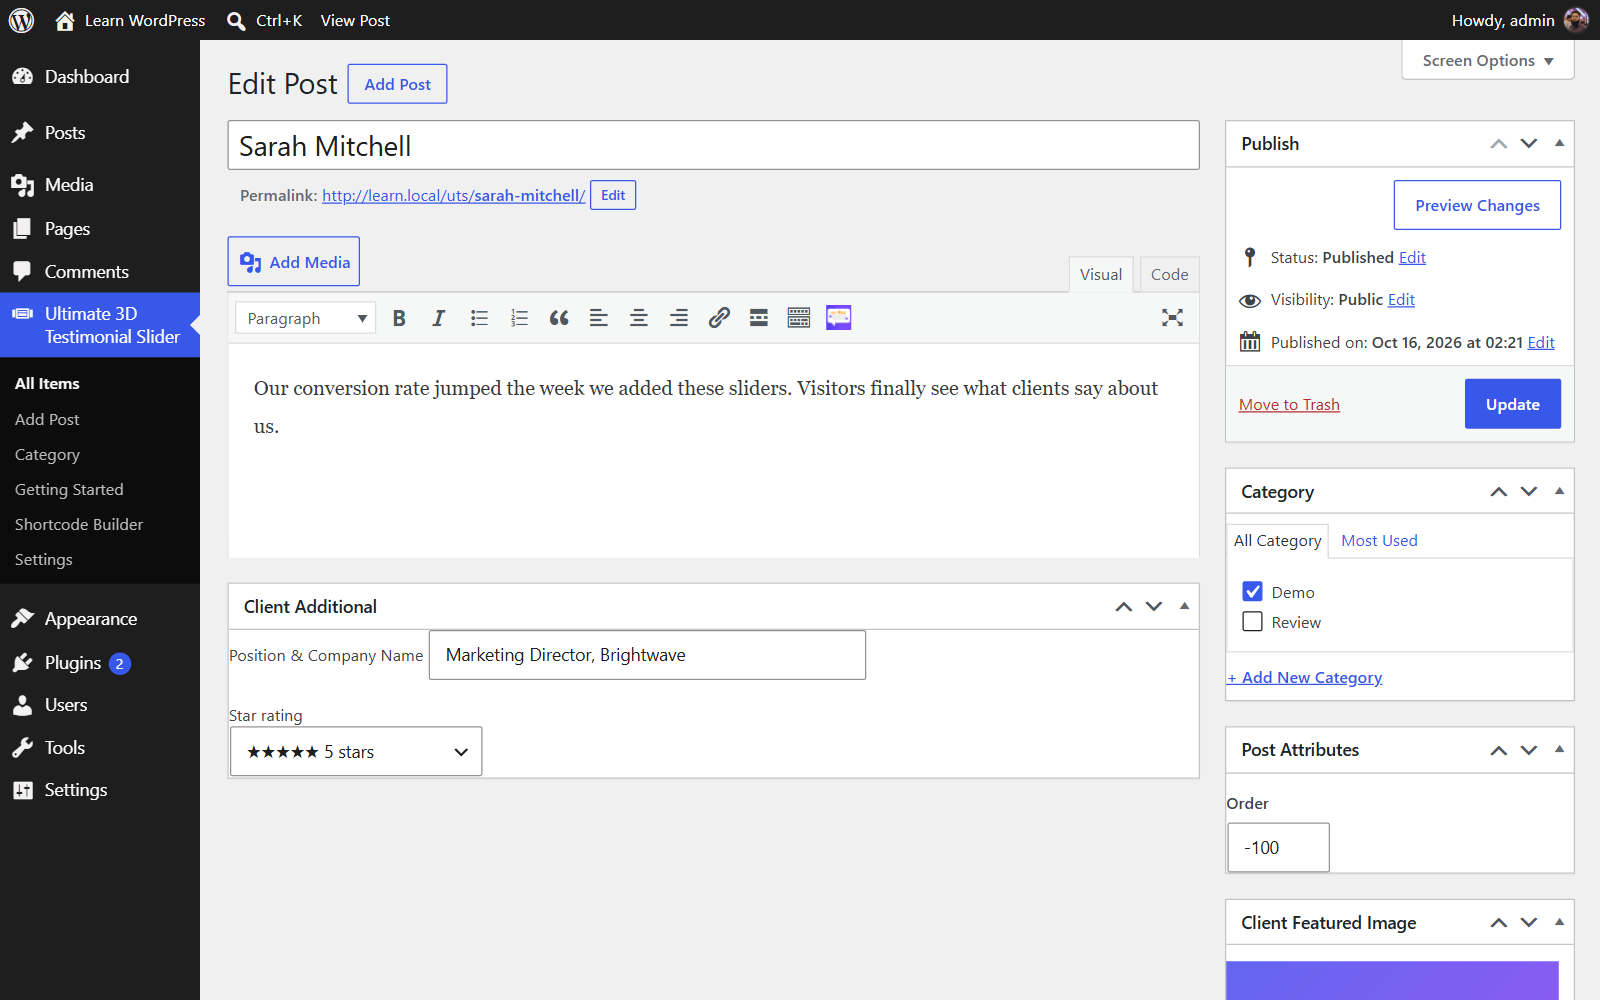The width and height of the screenshot is (1600, 1000).
Task: Insert or edit a link
Action: 719,318
